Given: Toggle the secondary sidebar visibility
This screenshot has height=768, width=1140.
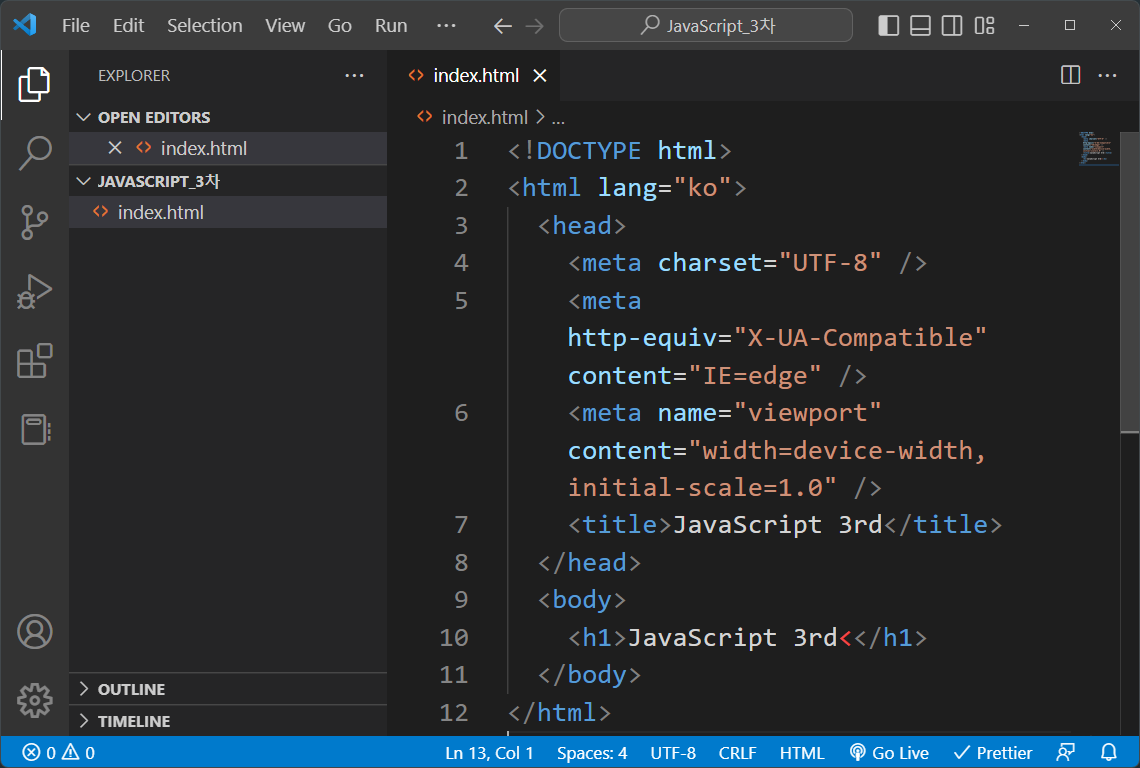Looking at the screenshot, I should (951, 25).
